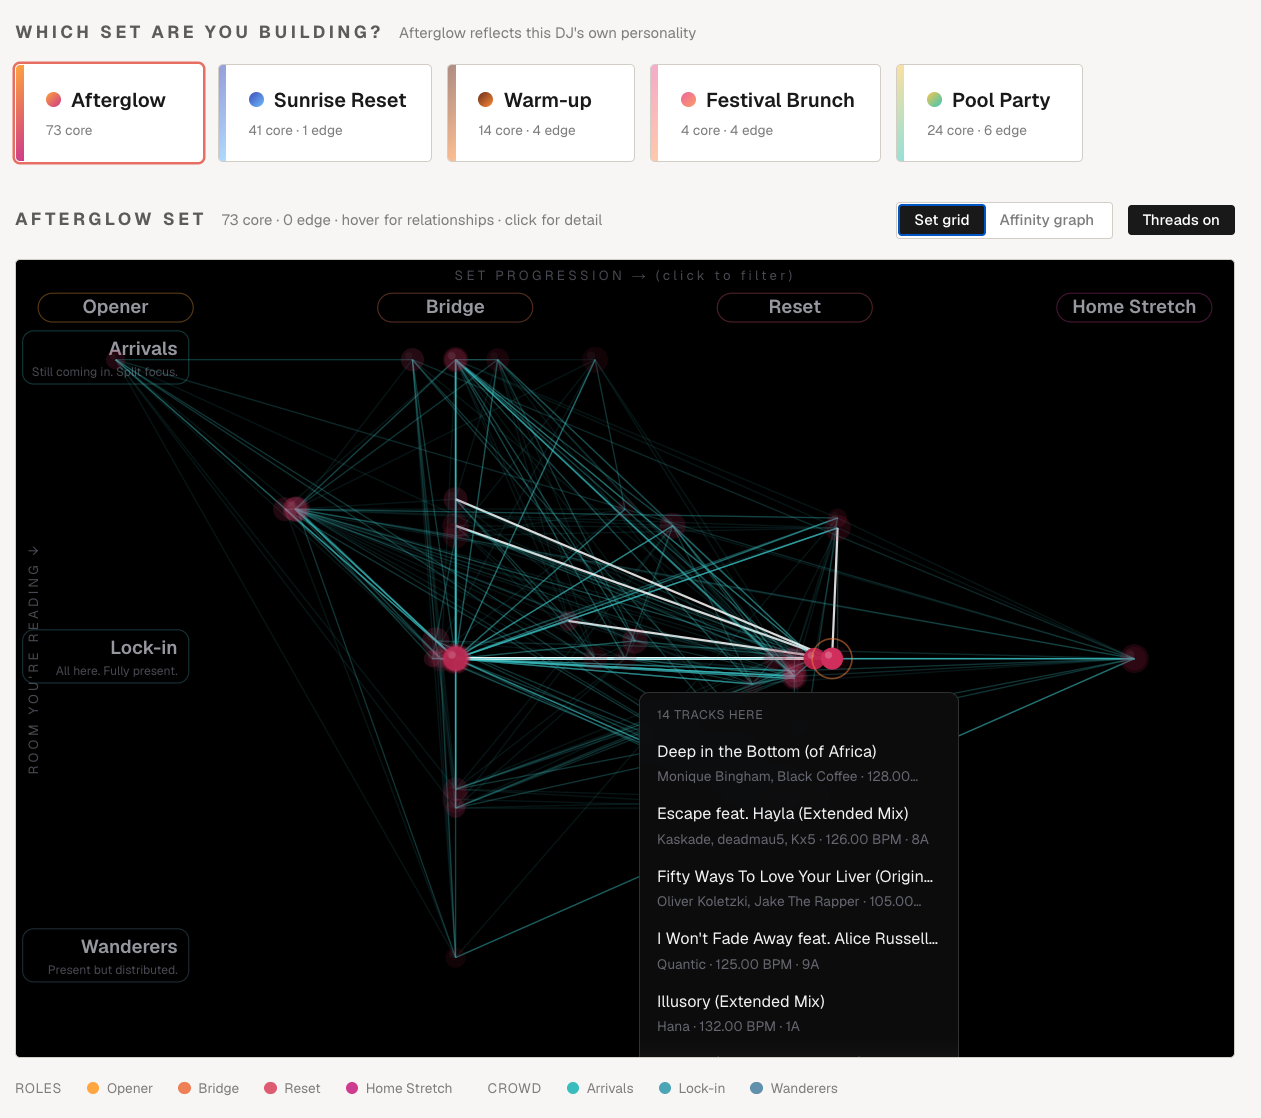Select the Wanderers crowd row label
1261x1118 pixels.
coord(106,956)
